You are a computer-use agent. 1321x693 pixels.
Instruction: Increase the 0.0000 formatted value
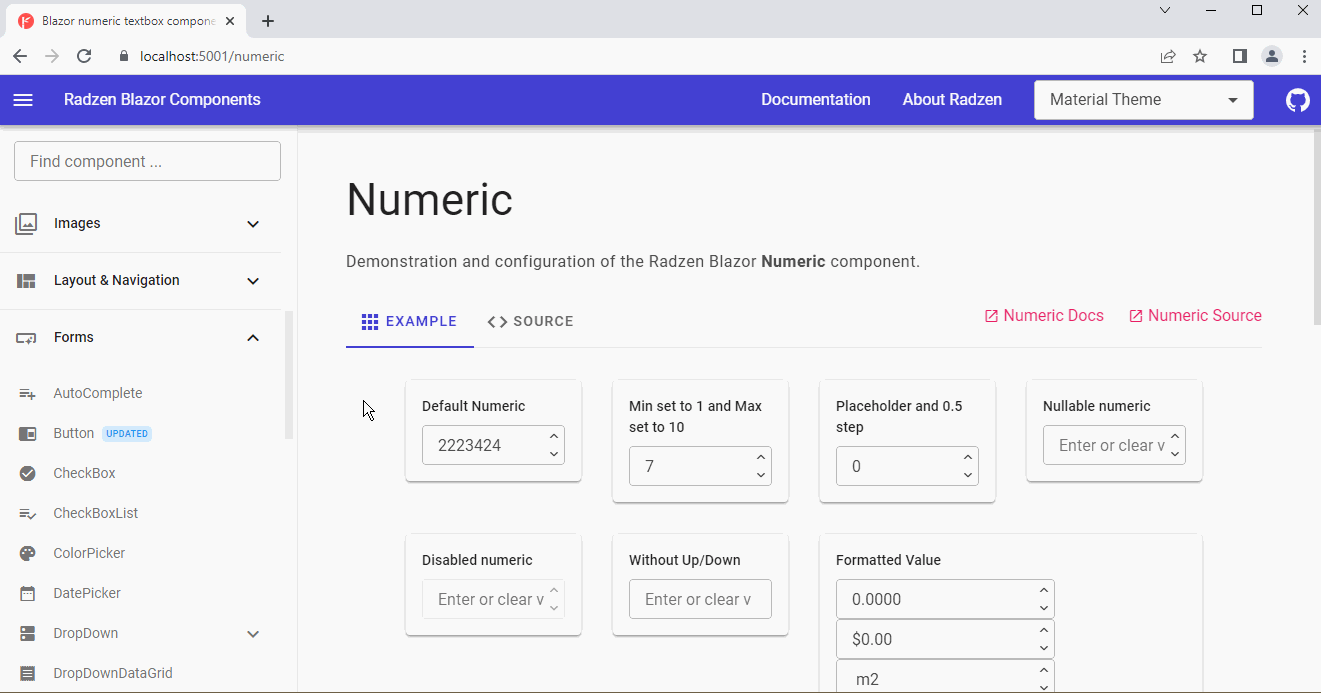point(1044,590)
